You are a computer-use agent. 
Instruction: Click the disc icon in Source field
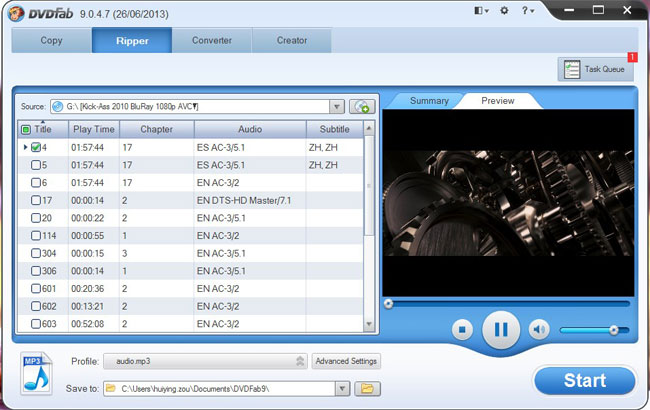coord(58,107)
